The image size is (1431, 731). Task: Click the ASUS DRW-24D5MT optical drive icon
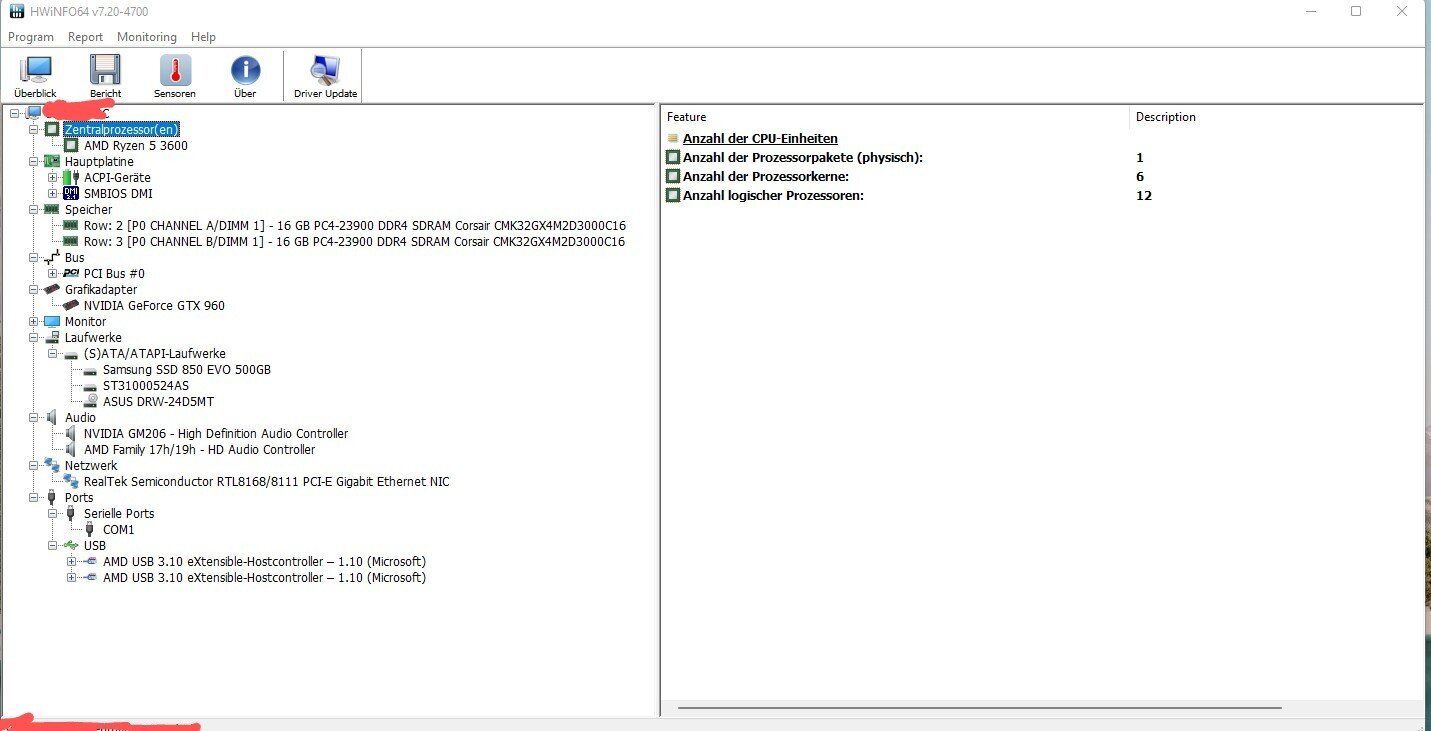click(90, 402)
